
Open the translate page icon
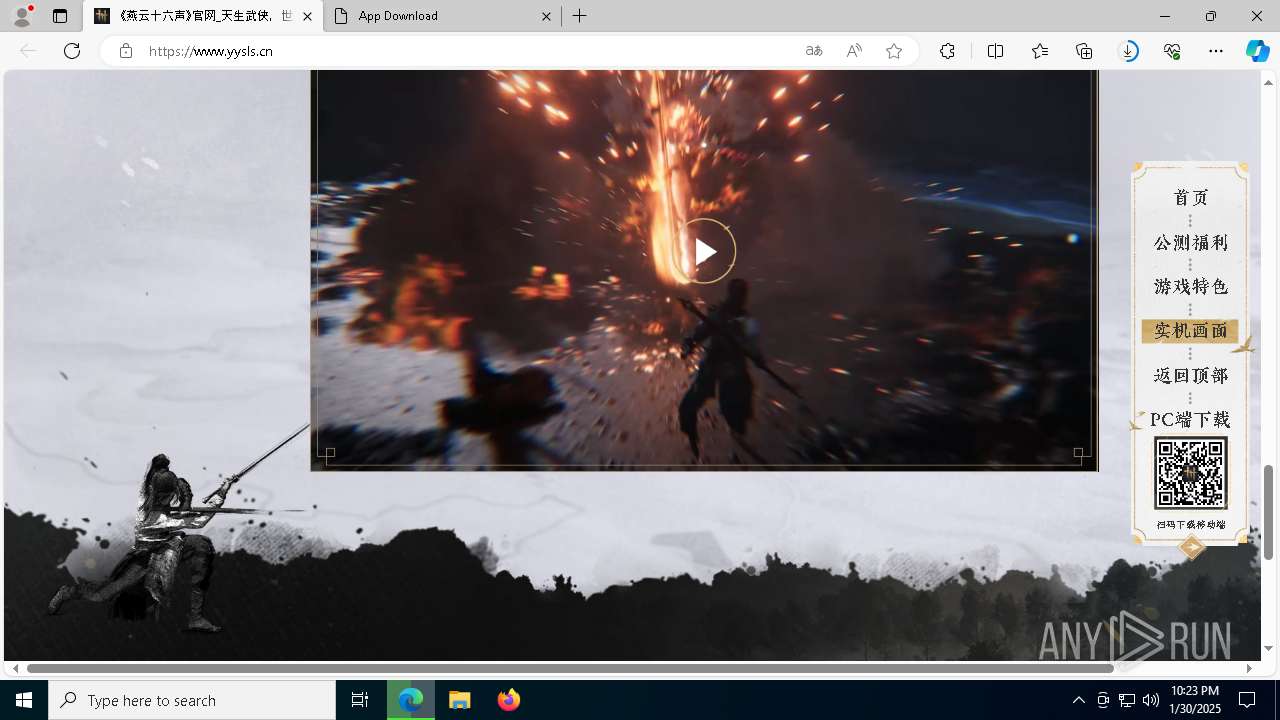[x=814, y=51]
